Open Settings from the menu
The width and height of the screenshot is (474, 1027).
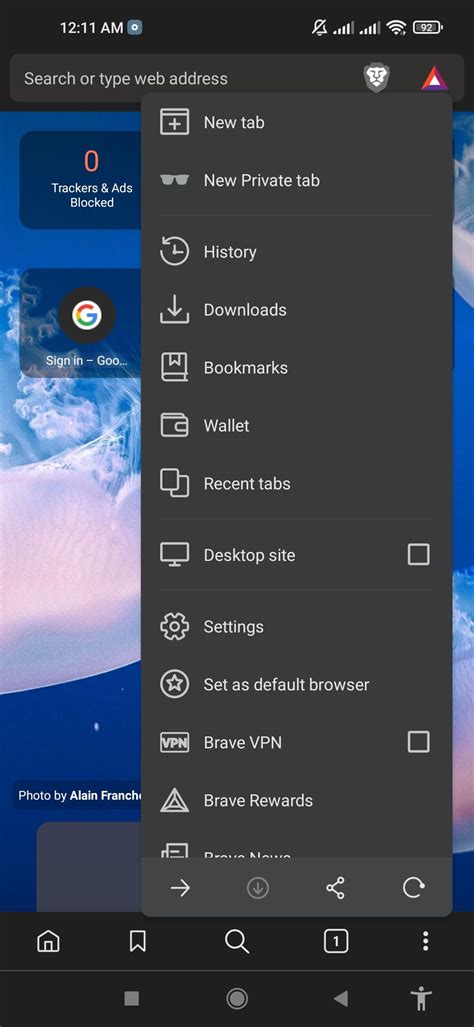tap(297, 627)
